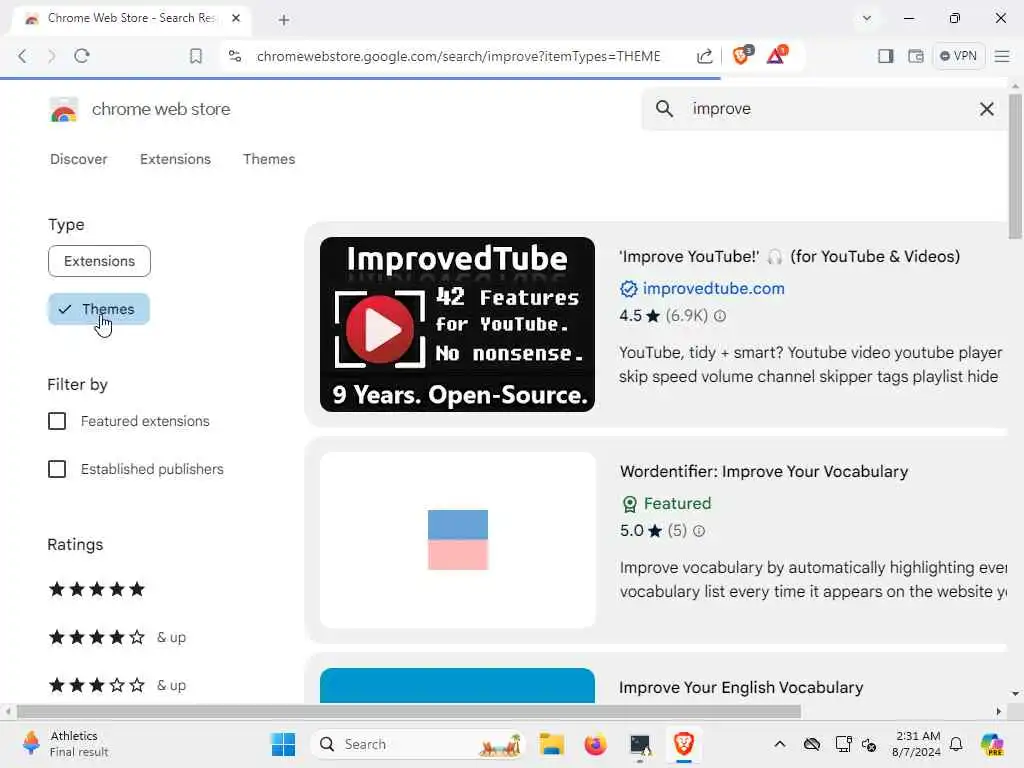Deselect the Themes type filter chip
1024x768 pixels.
pyautogui.click(x=99, y=309)
